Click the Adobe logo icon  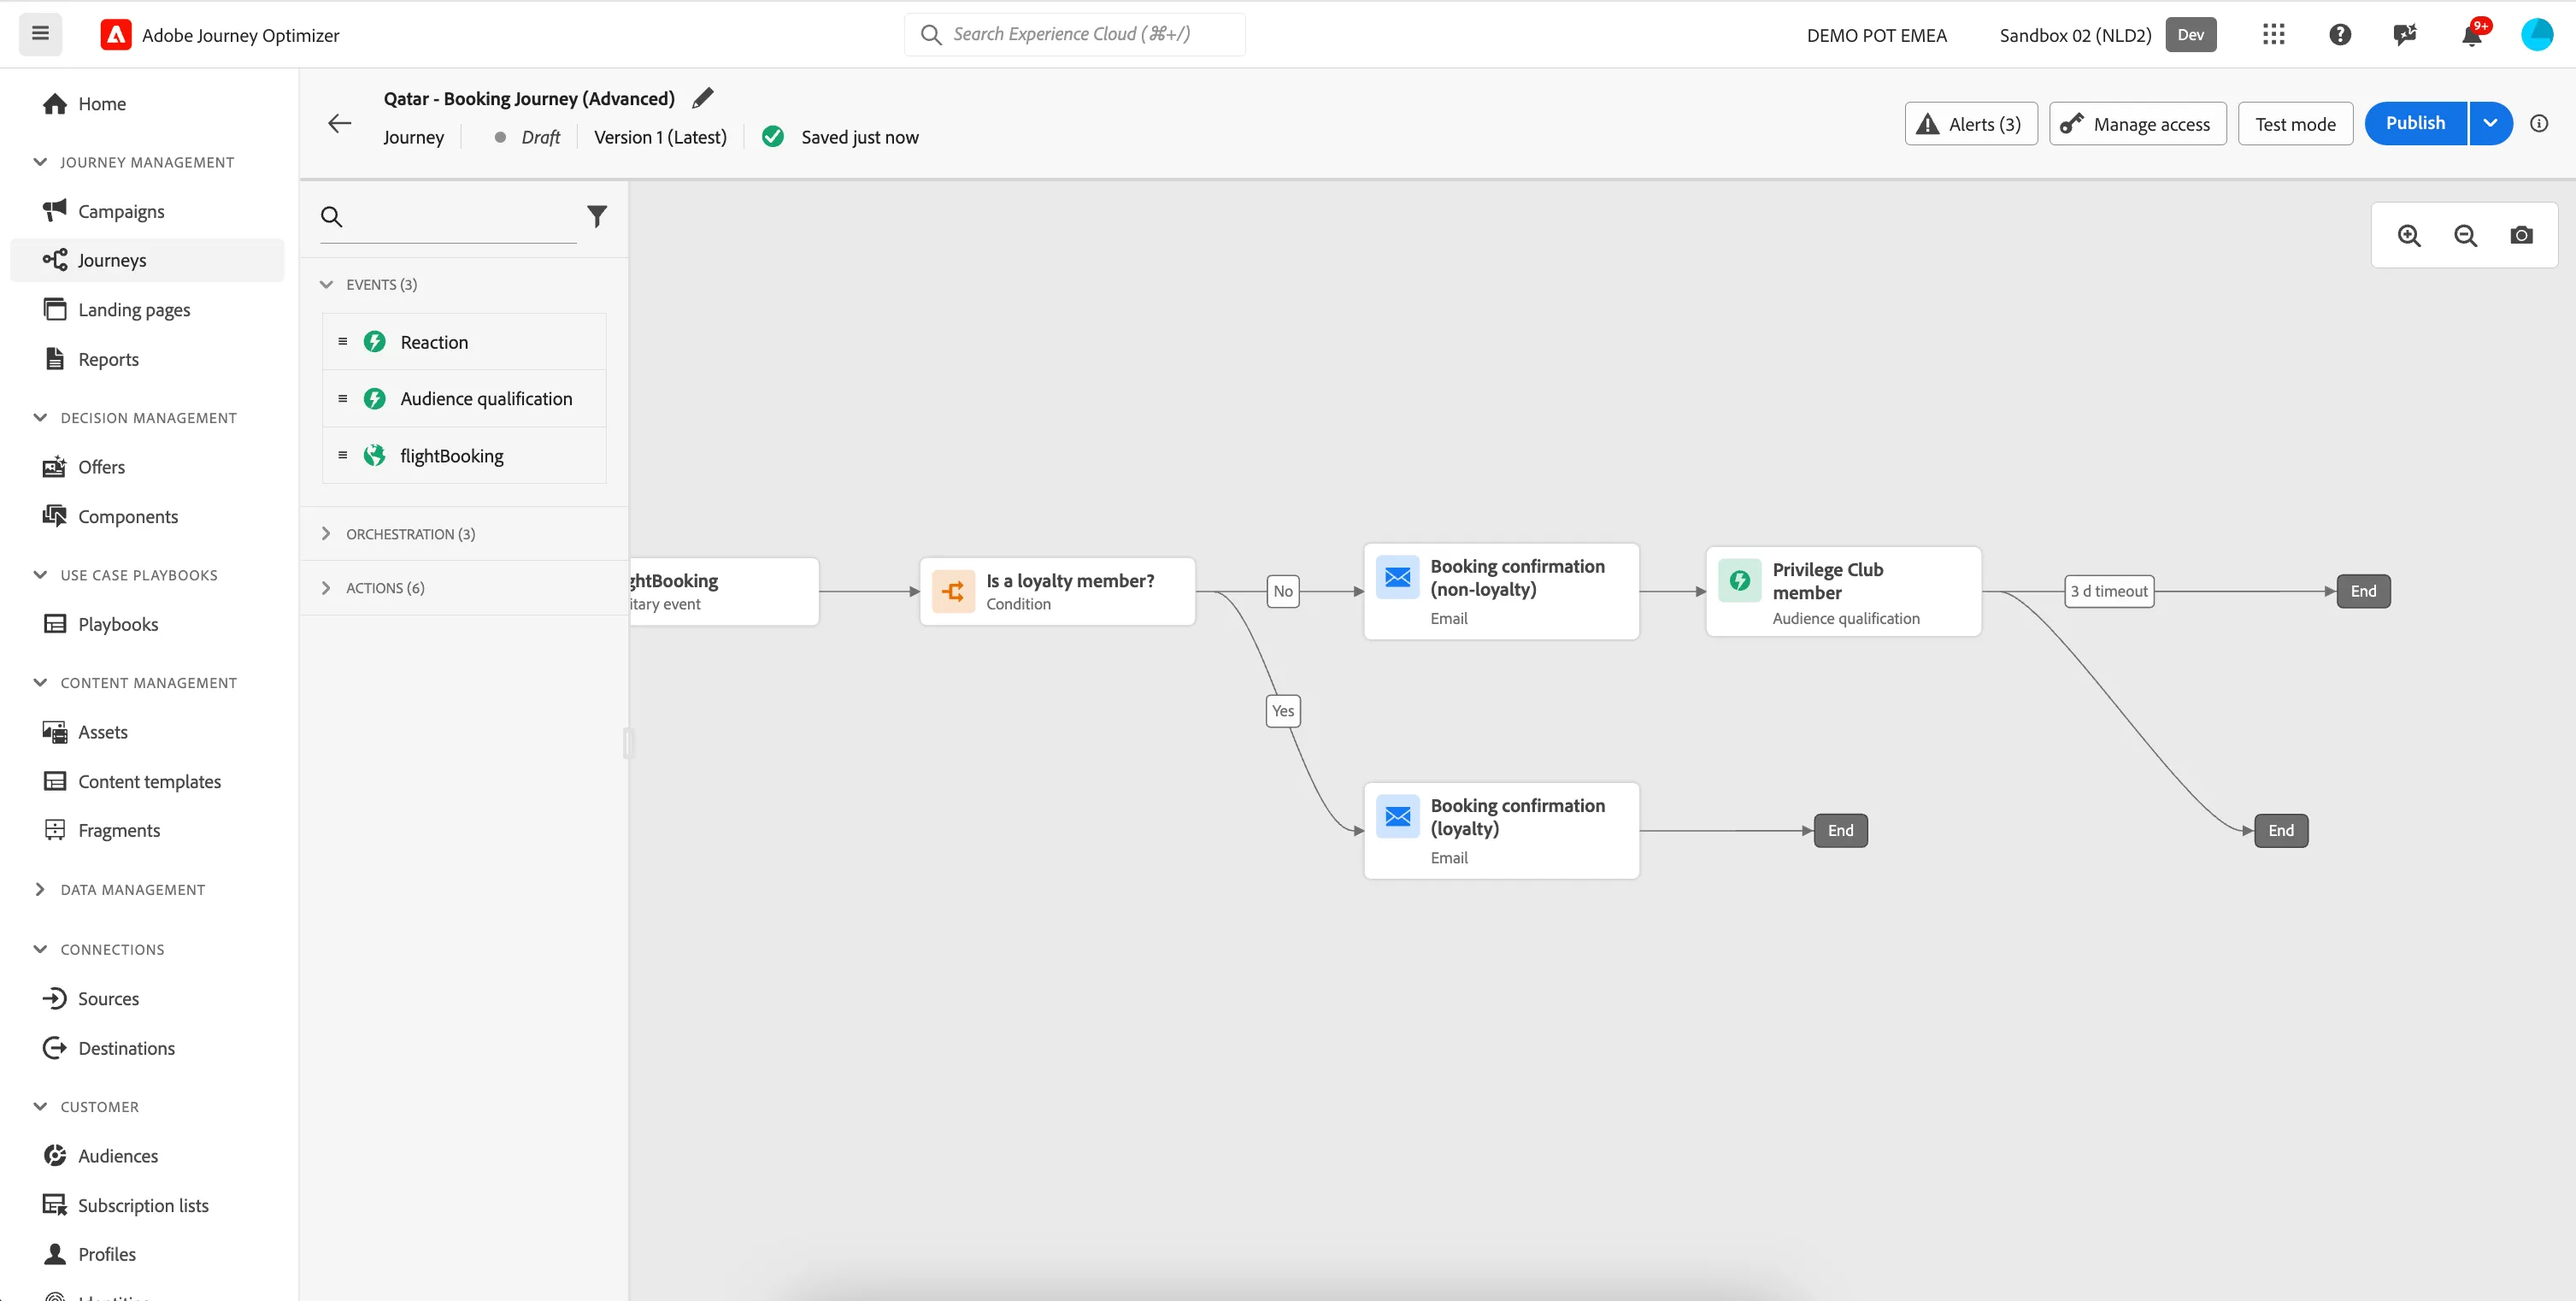(x=116, y=35)
